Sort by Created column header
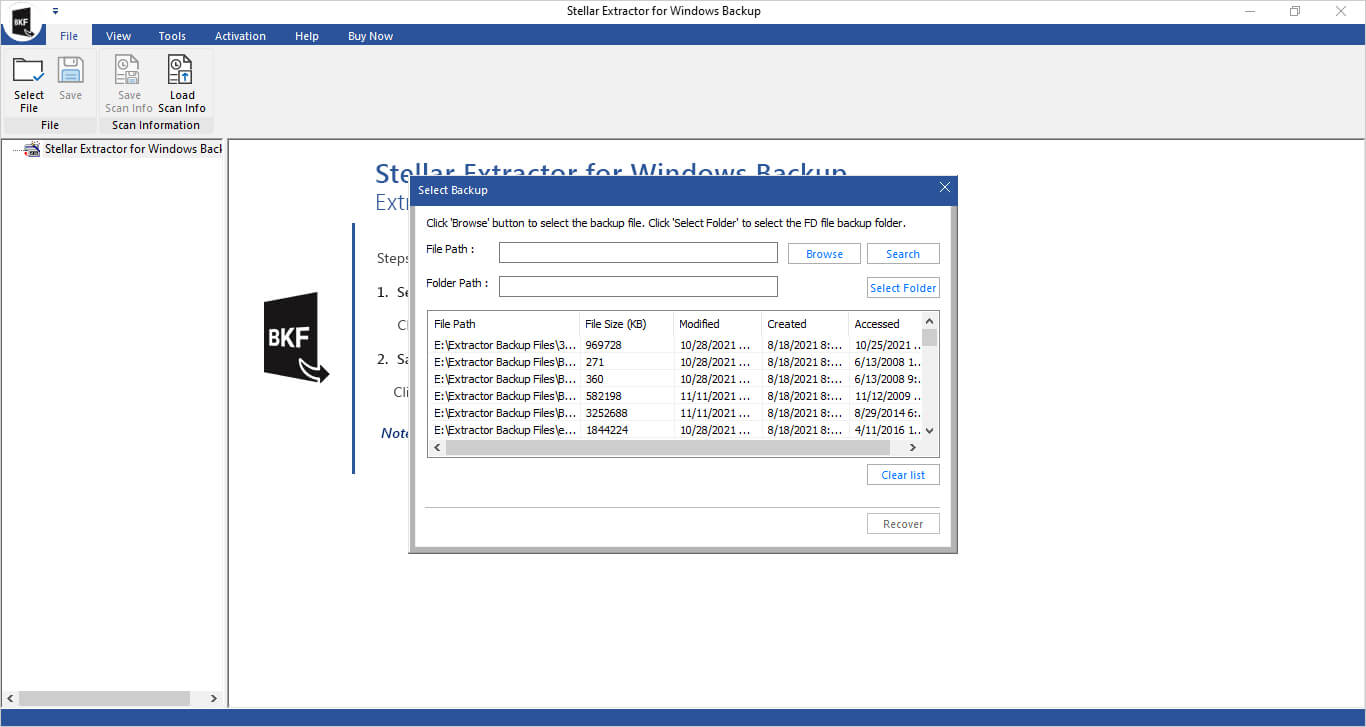The image size is (1366, 727). click(804, 324)
